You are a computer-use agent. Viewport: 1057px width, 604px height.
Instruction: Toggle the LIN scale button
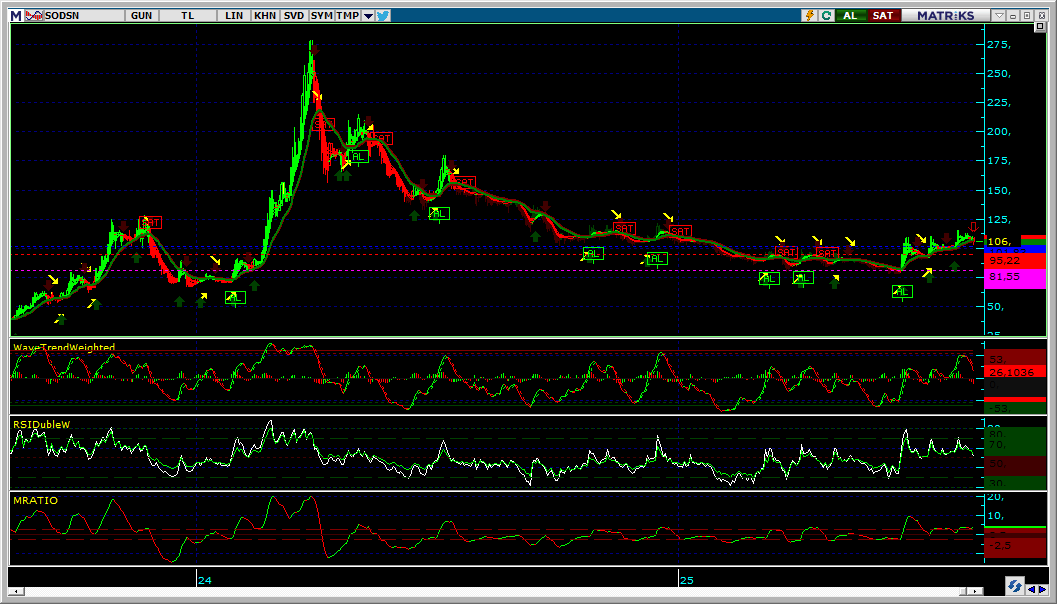(x=234, y=16)
